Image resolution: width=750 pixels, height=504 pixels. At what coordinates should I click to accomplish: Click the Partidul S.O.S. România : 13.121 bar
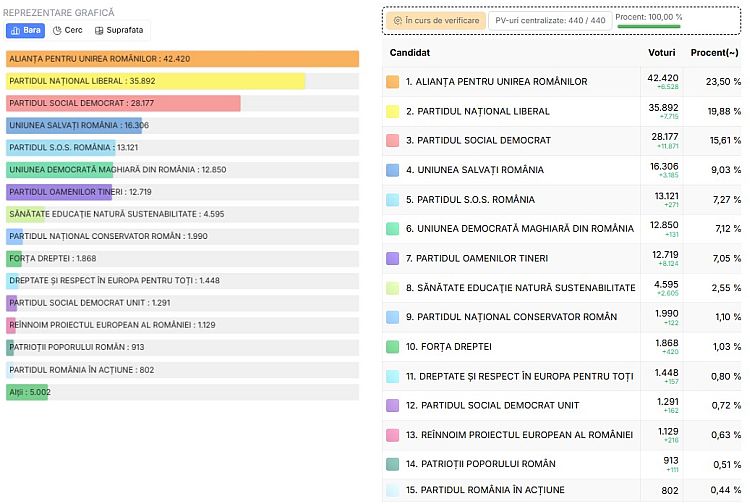(61, 148)
